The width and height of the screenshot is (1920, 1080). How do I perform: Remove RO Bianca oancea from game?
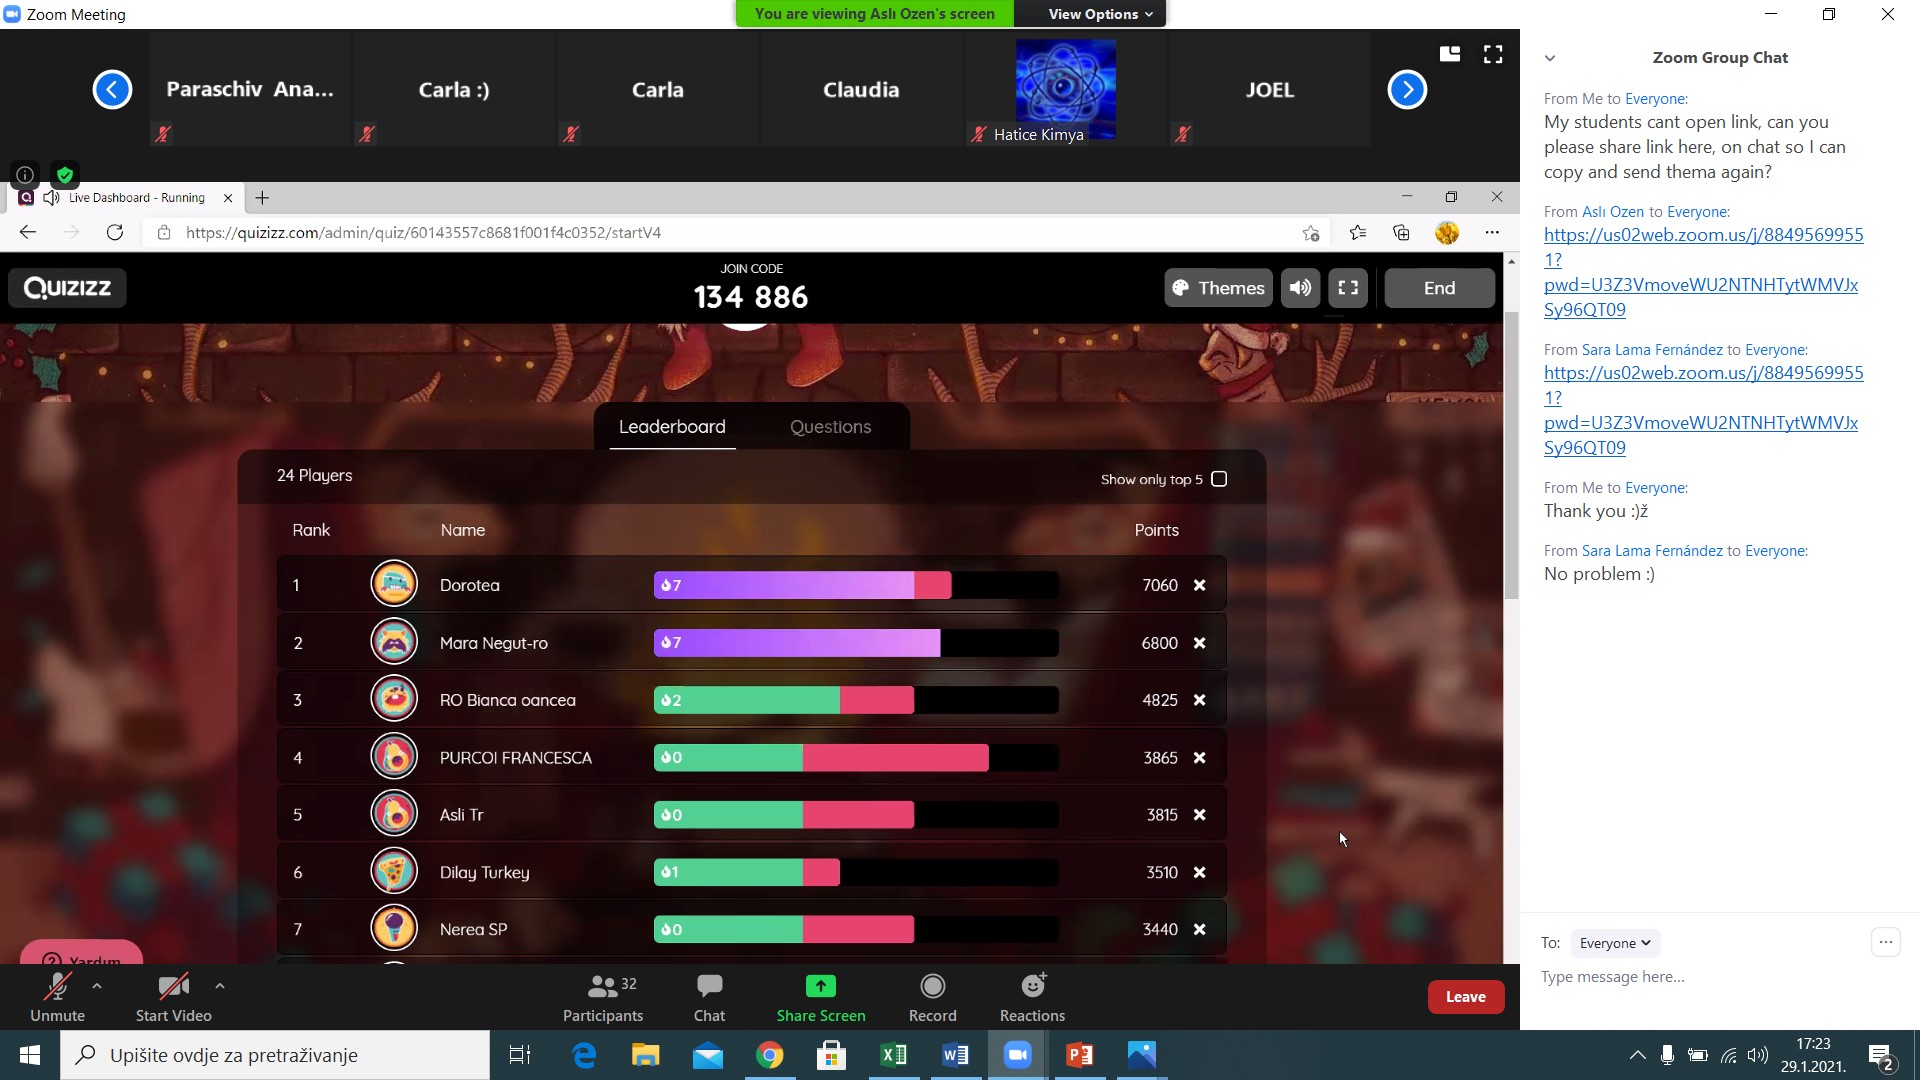point(1199,700)
